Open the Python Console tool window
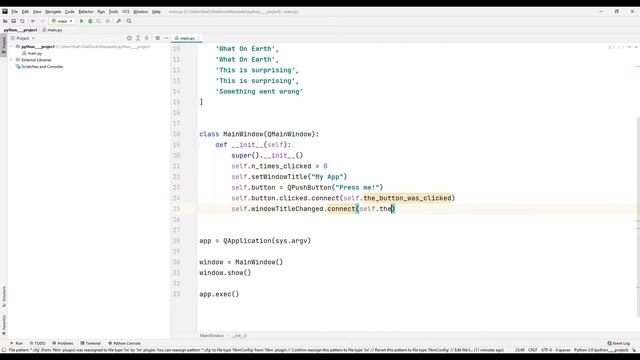The image size is (640, 360). click(124, 343)
